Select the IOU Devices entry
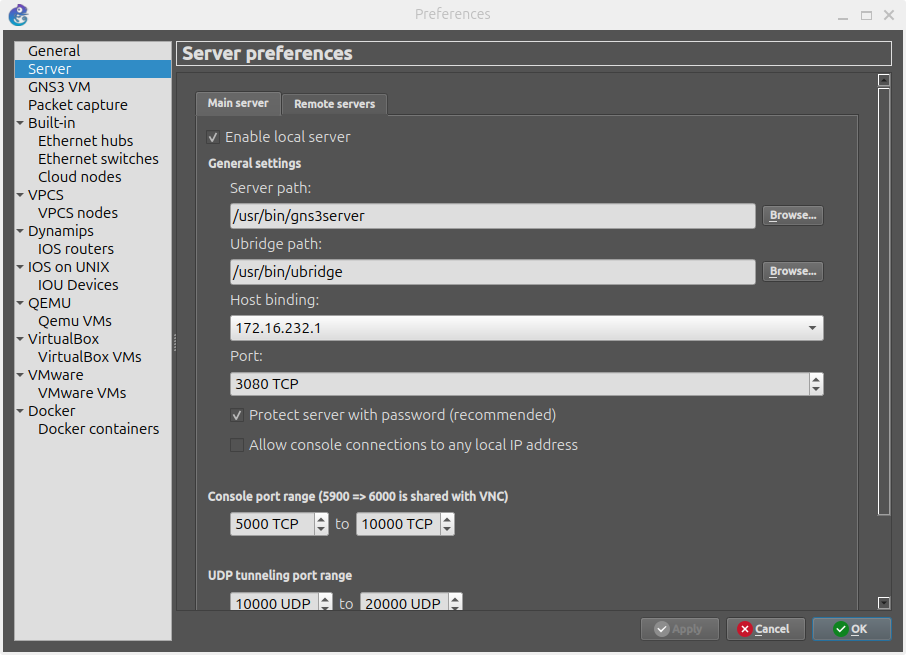The image size is (906, 655). pos(78,284)
